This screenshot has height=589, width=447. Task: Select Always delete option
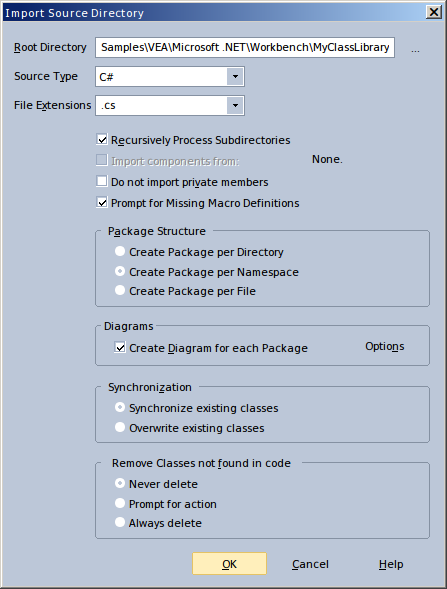(x=120, y=522)
